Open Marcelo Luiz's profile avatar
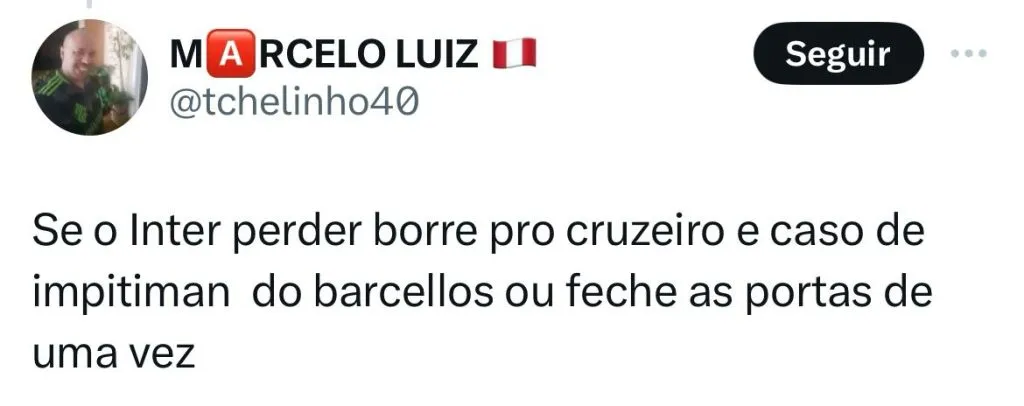1024x406 pixels. (89, 77)
